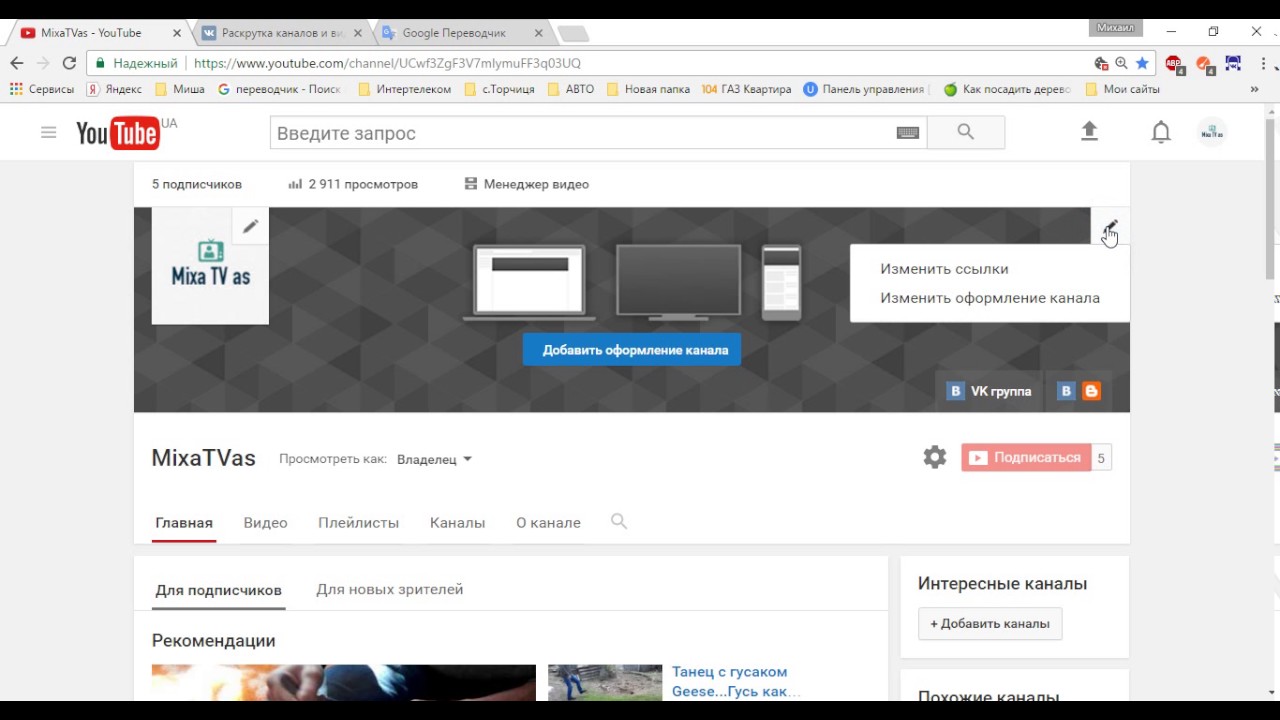Click the Михаил profile button in title bar
1280x720 pixels.
click(x=1116, y=28)
